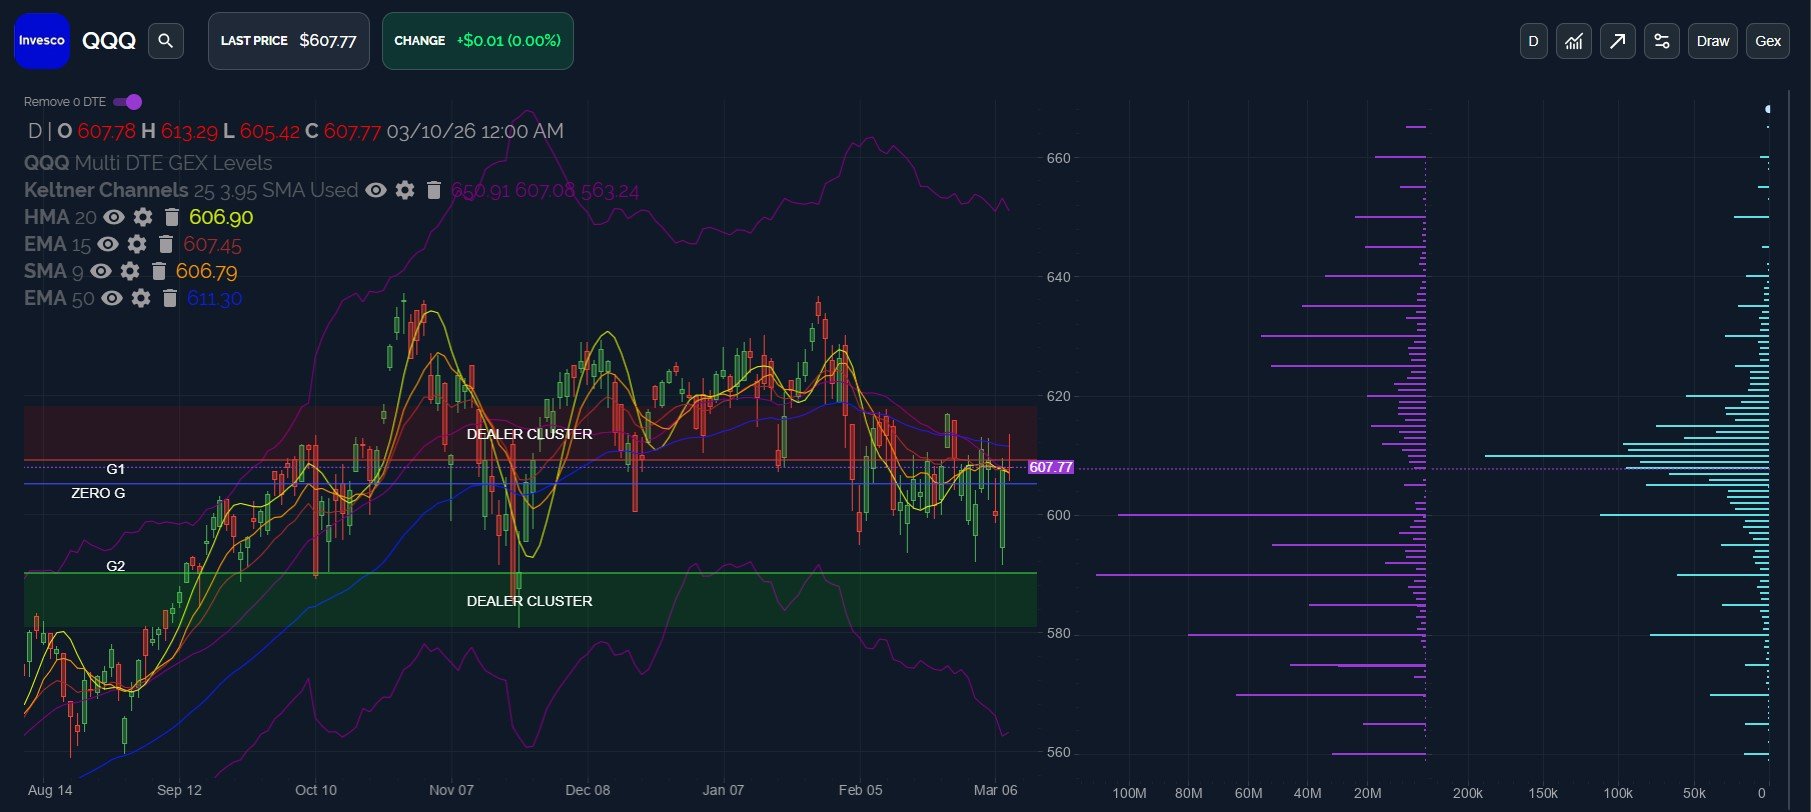The width and height of the screenshot is (1811, 812).
Task: Open the chart settings sliders icon
Action: (x=1662, y=41)
